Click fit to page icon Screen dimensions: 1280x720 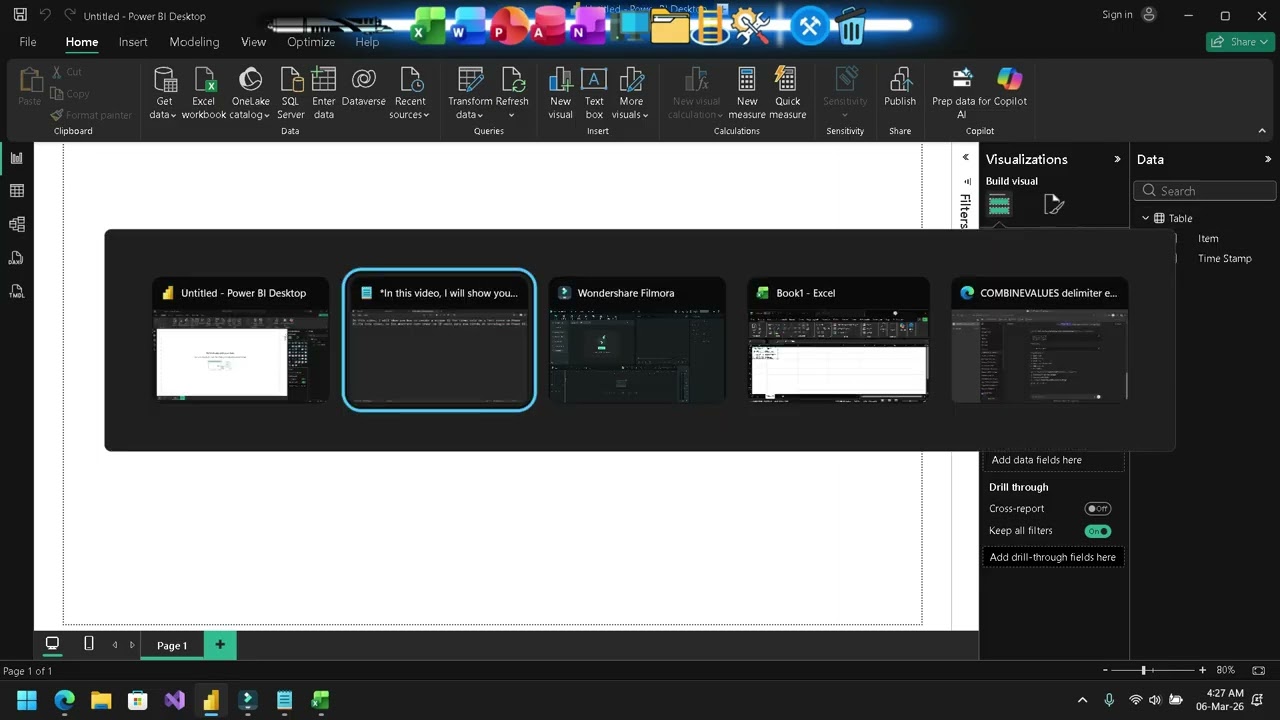1259,670
